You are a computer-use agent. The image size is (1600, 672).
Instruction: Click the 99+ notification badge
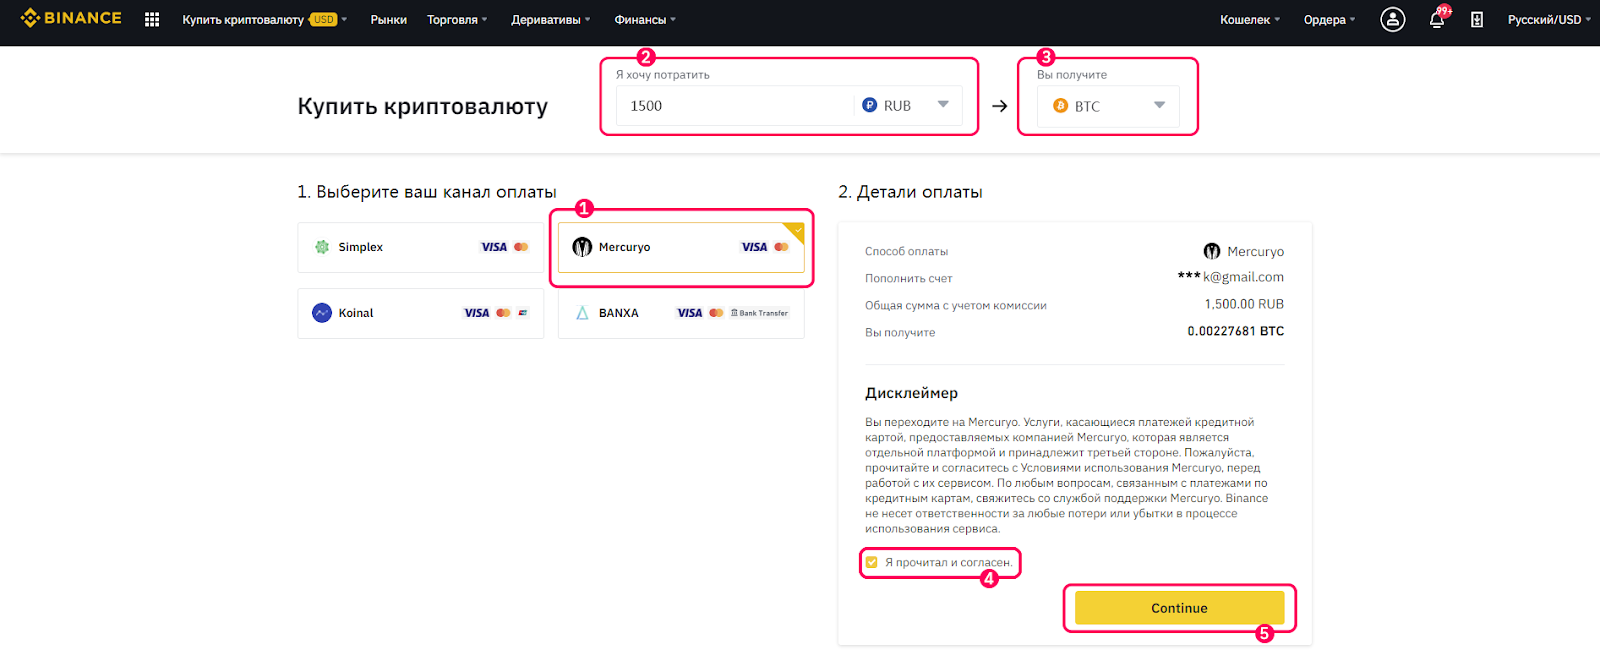[x=1444, y=11]
